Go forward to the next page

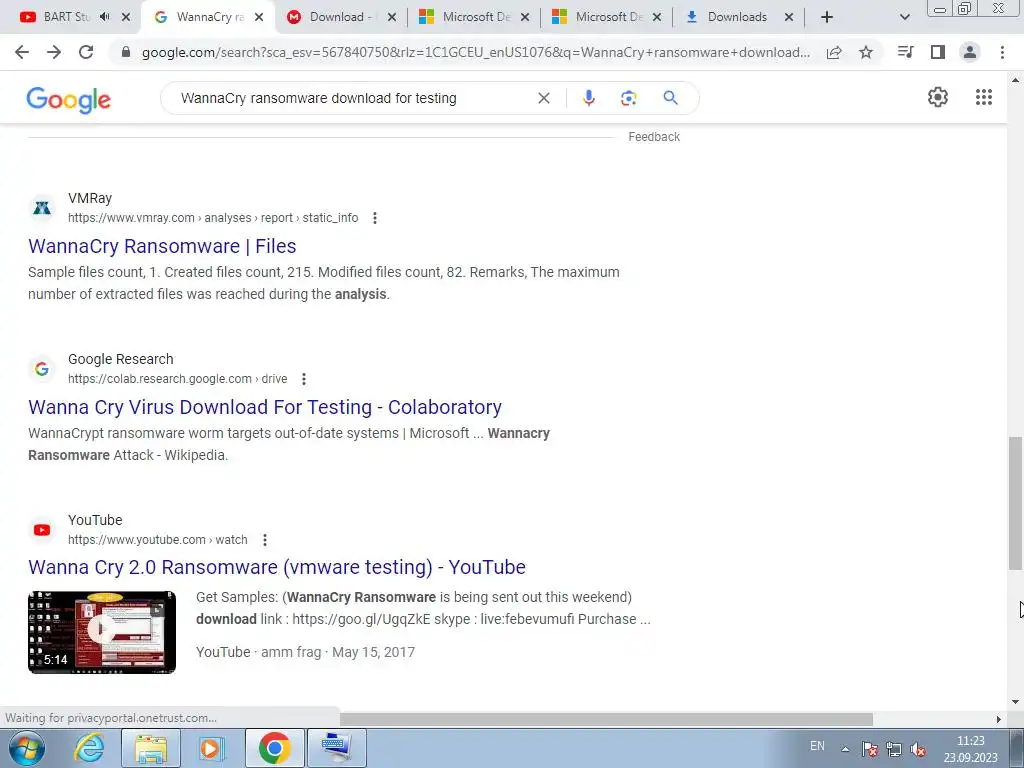point(54,52)
